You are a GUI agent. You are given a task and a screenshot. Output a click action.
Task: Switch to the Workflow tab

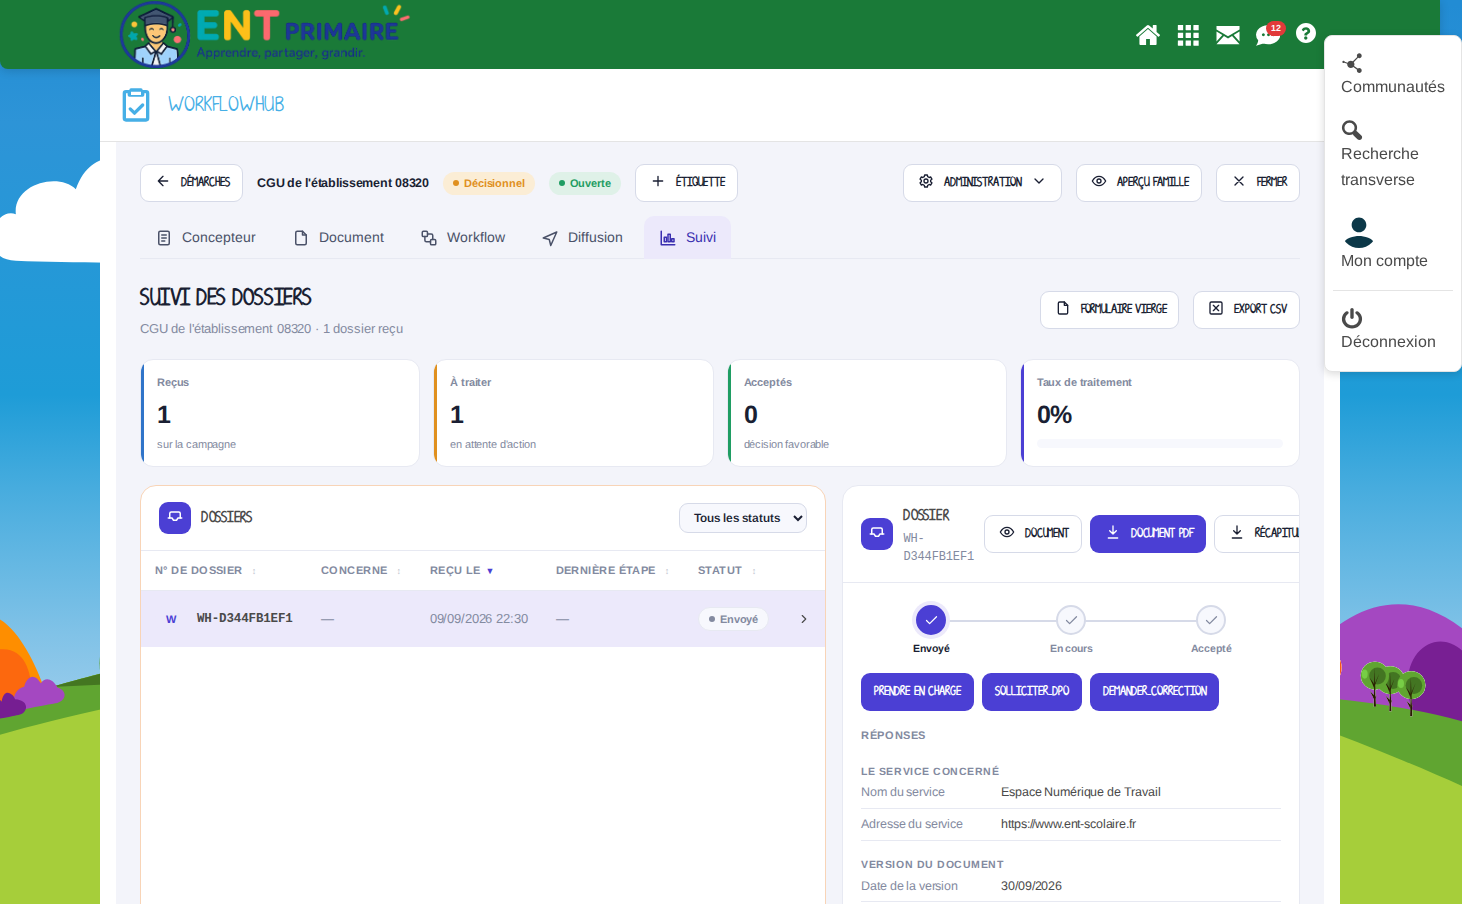pyautogui.click(x=463, y=238)
